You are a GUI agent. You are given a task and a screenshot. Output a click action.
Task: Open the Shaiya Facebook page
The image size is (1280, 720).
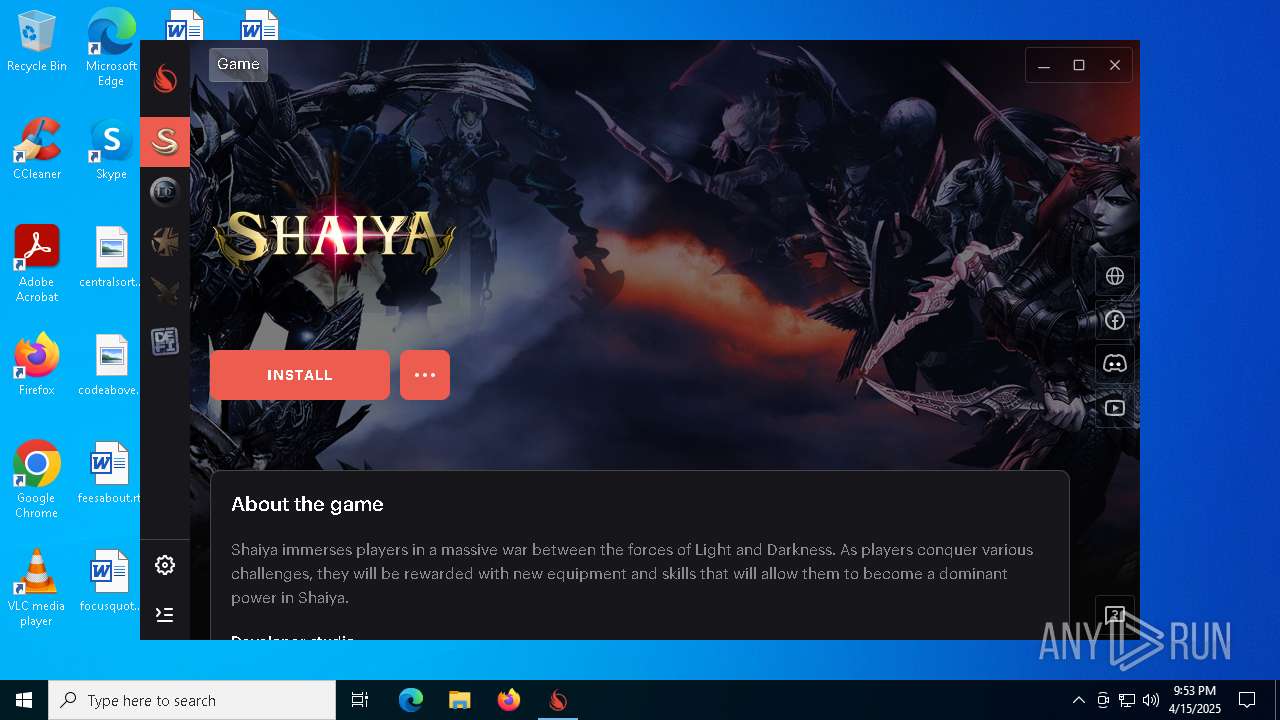(x=1115, y=320)
